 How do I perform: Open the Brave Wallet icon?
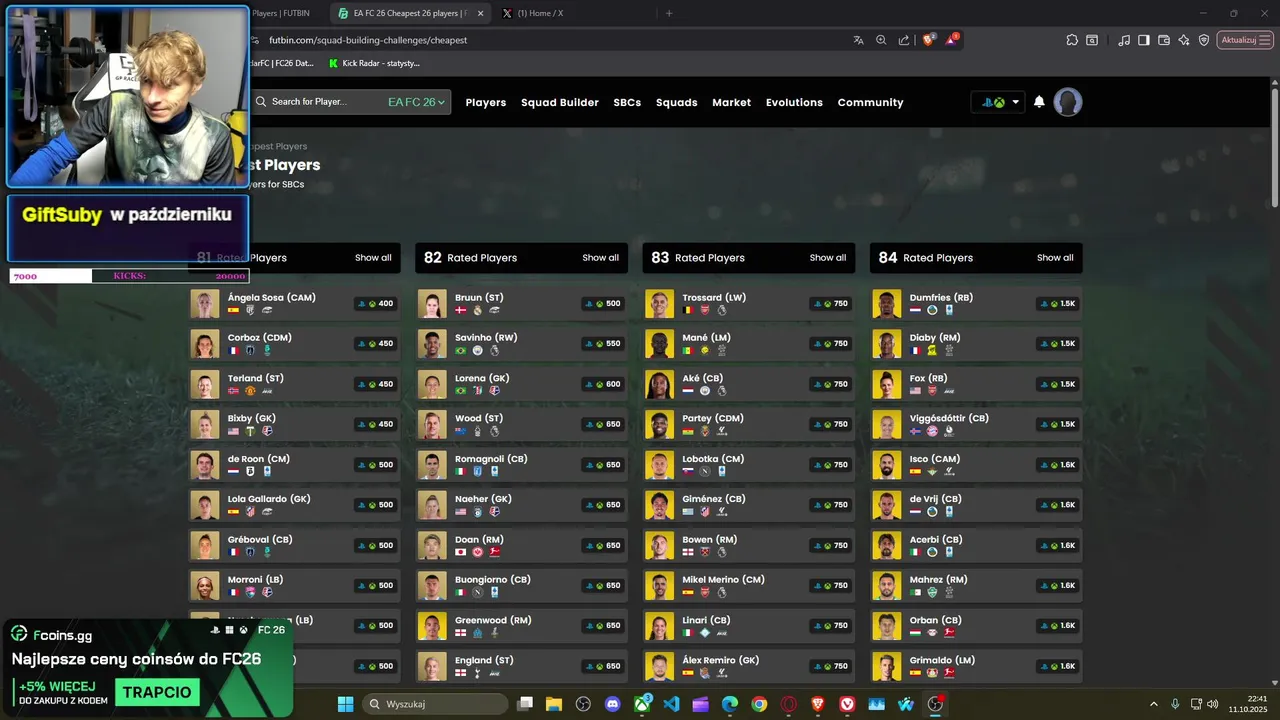1164,40
